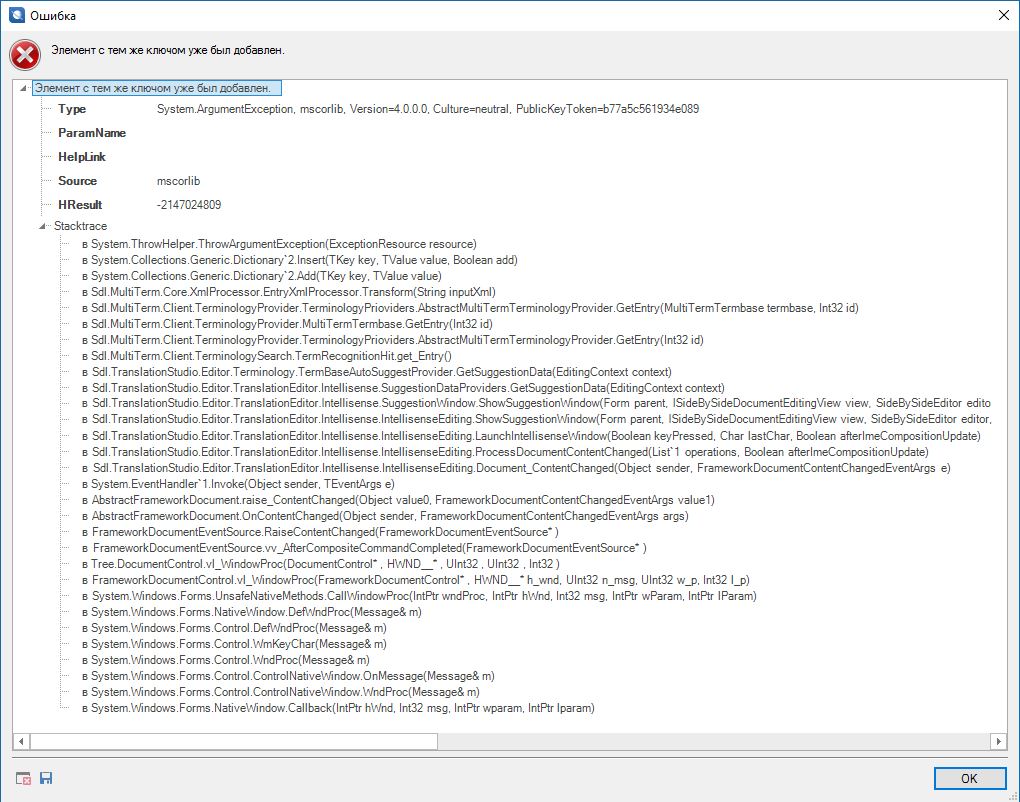Click the horizontal scrollbar thumb

coord(234,741)
